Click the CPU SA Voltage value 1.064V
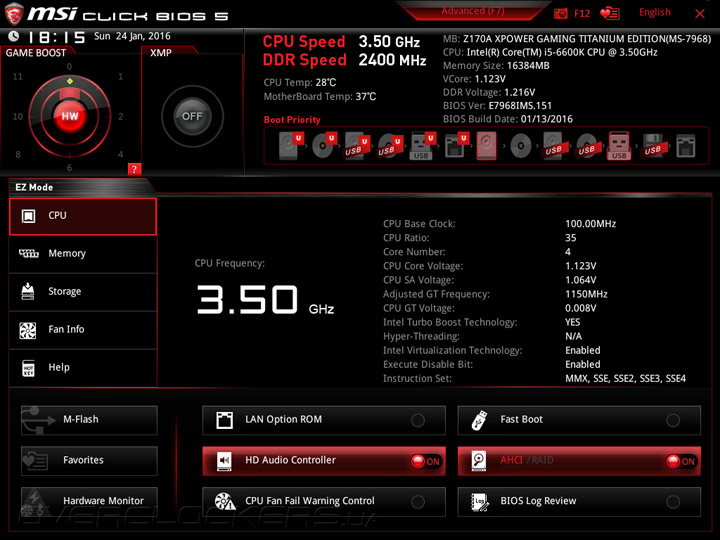 coord(581,280)
